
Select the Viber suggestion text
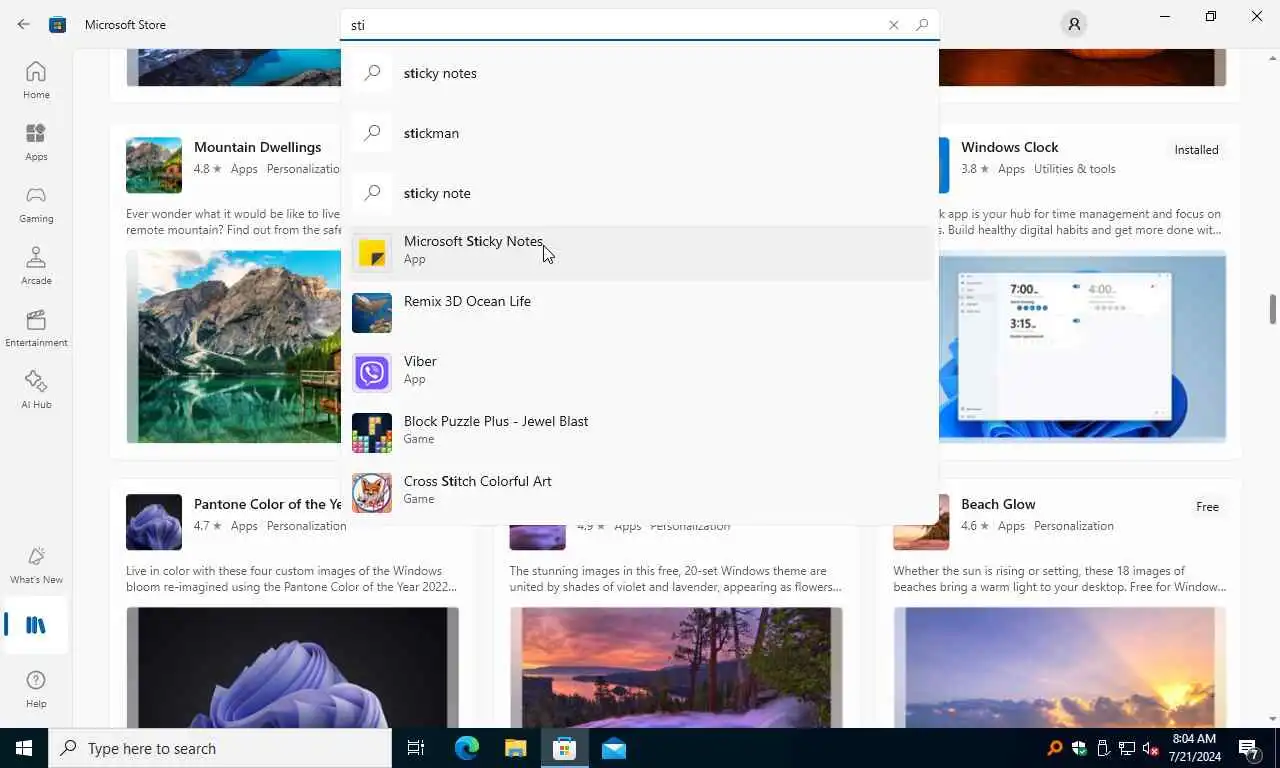pos(420,361)
